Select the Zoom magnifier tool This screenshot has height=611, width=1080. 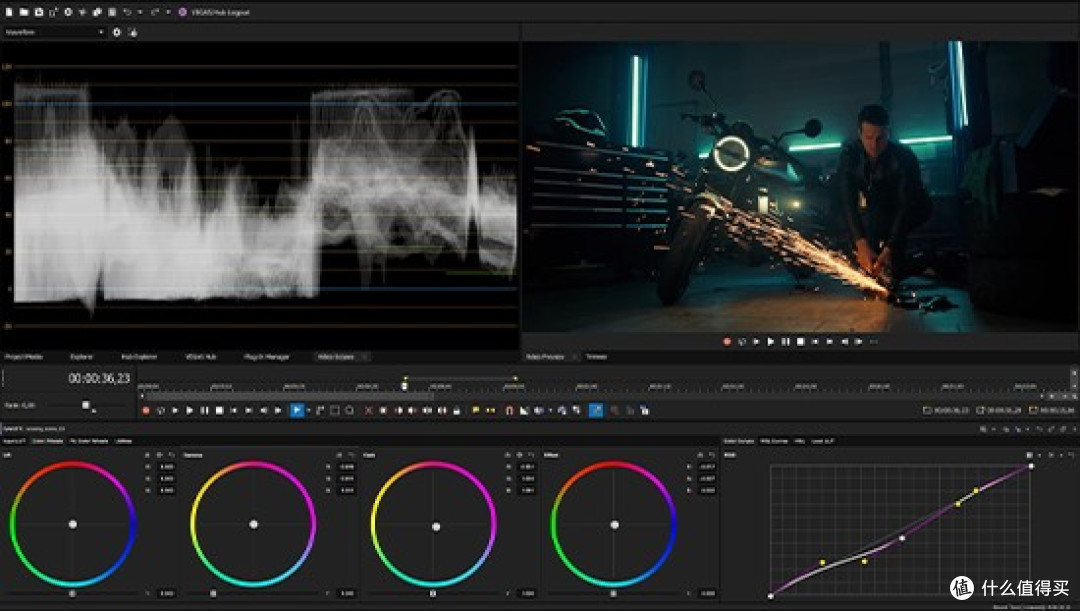350,411
